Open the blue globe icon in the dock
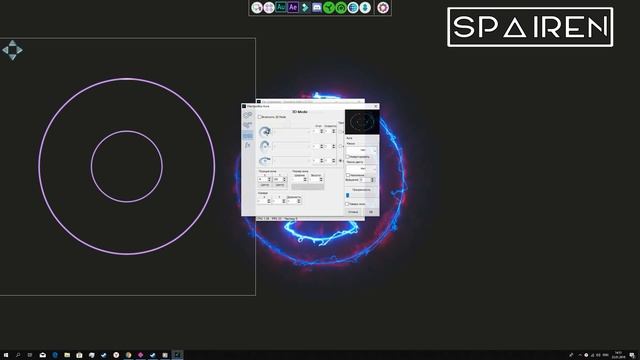 pos(353,7)
